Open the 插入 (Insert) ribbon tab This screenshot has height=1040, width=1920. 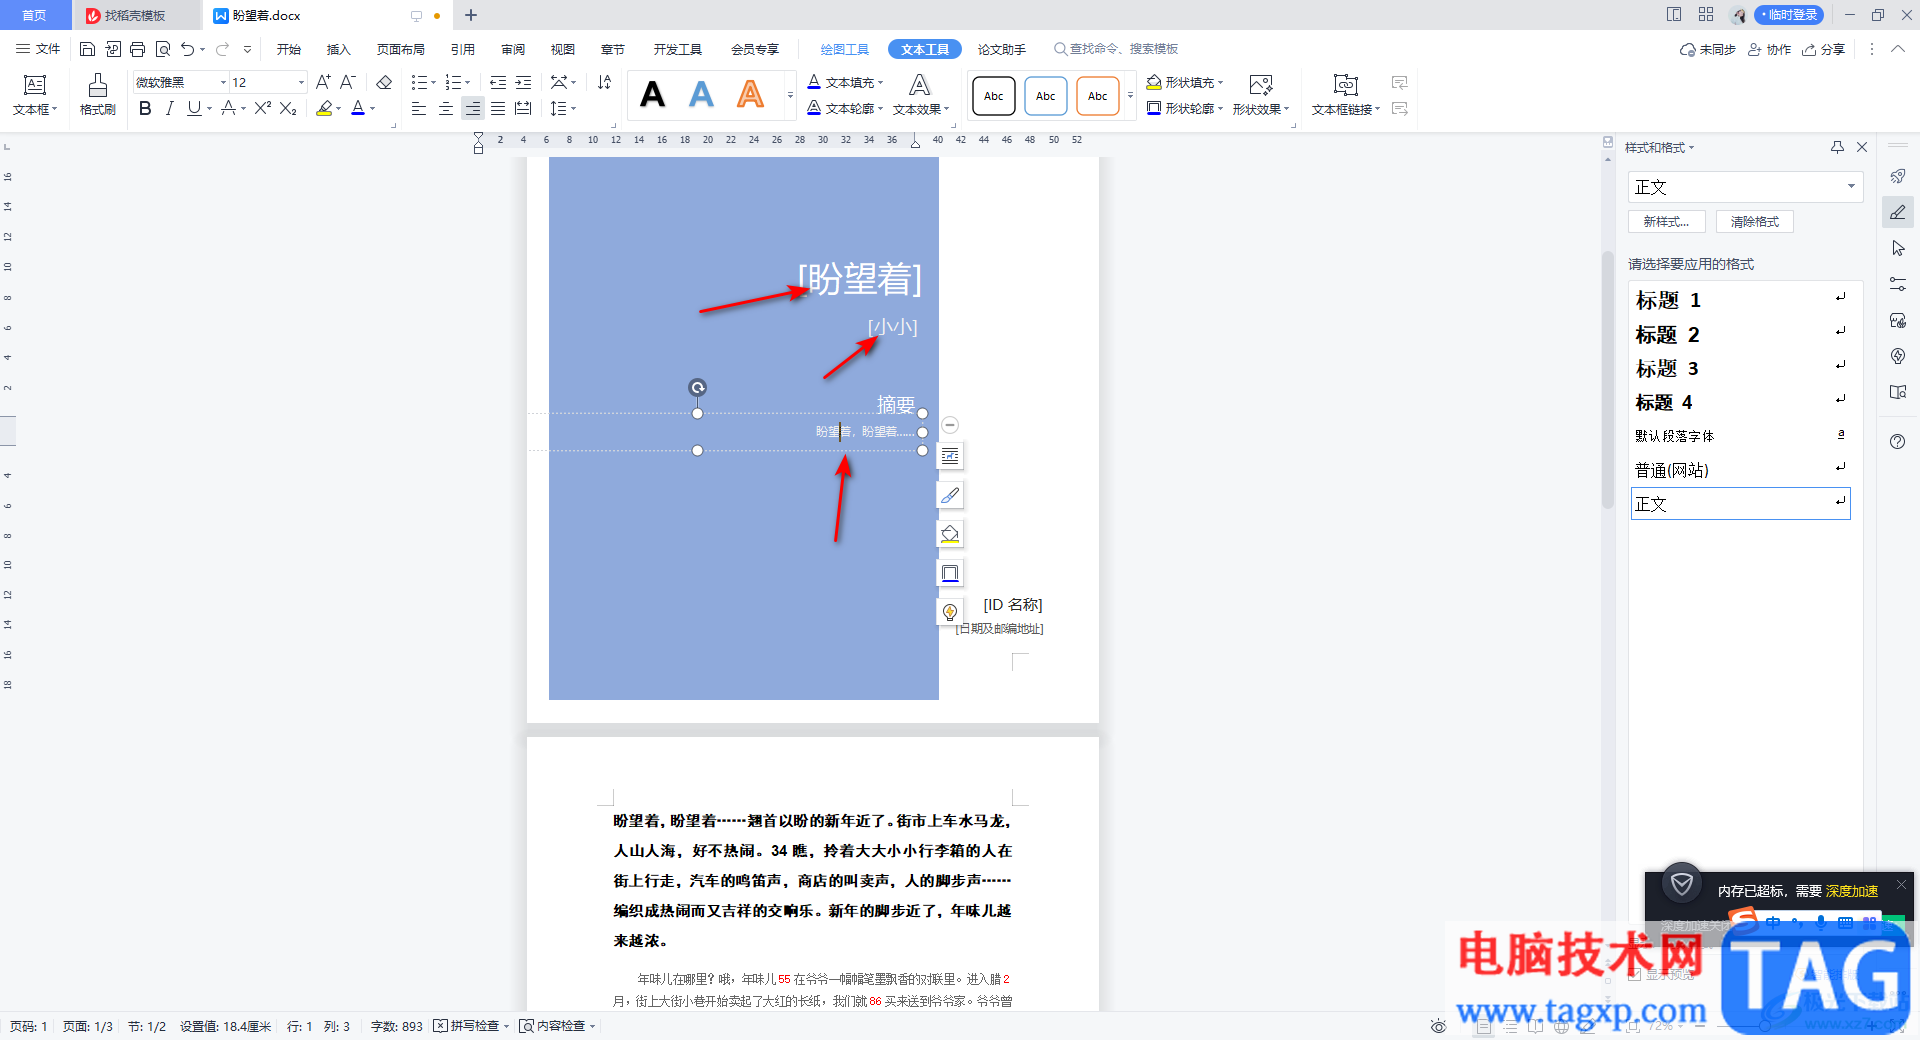339,49
